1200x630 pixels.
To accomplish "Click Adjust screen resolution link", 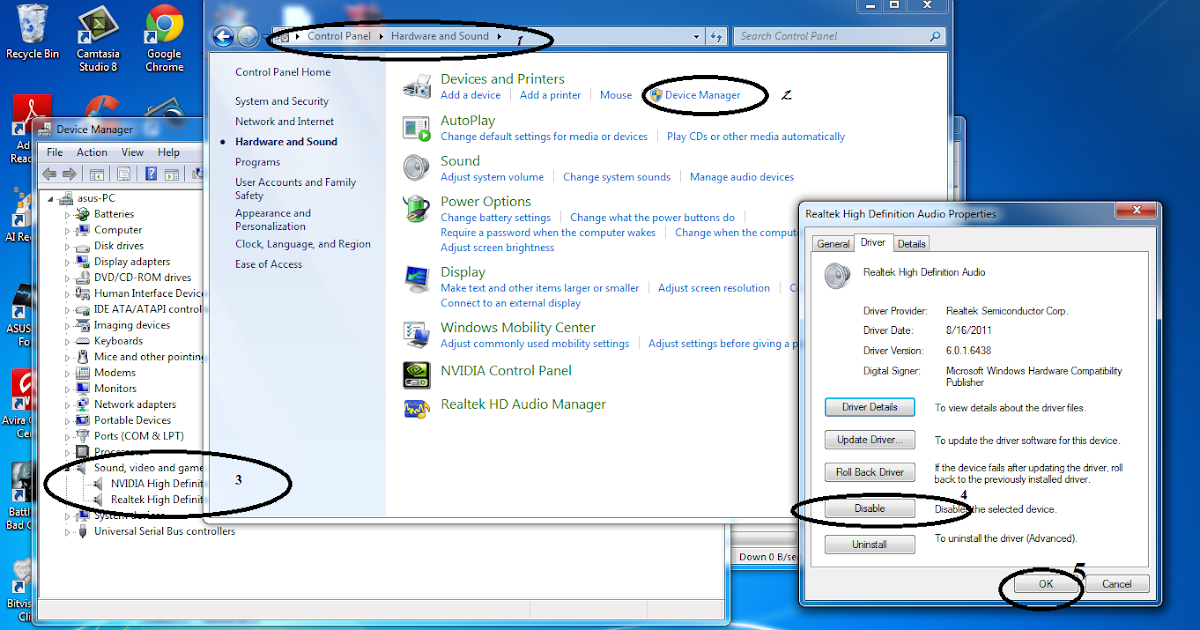I will point(714,288).
